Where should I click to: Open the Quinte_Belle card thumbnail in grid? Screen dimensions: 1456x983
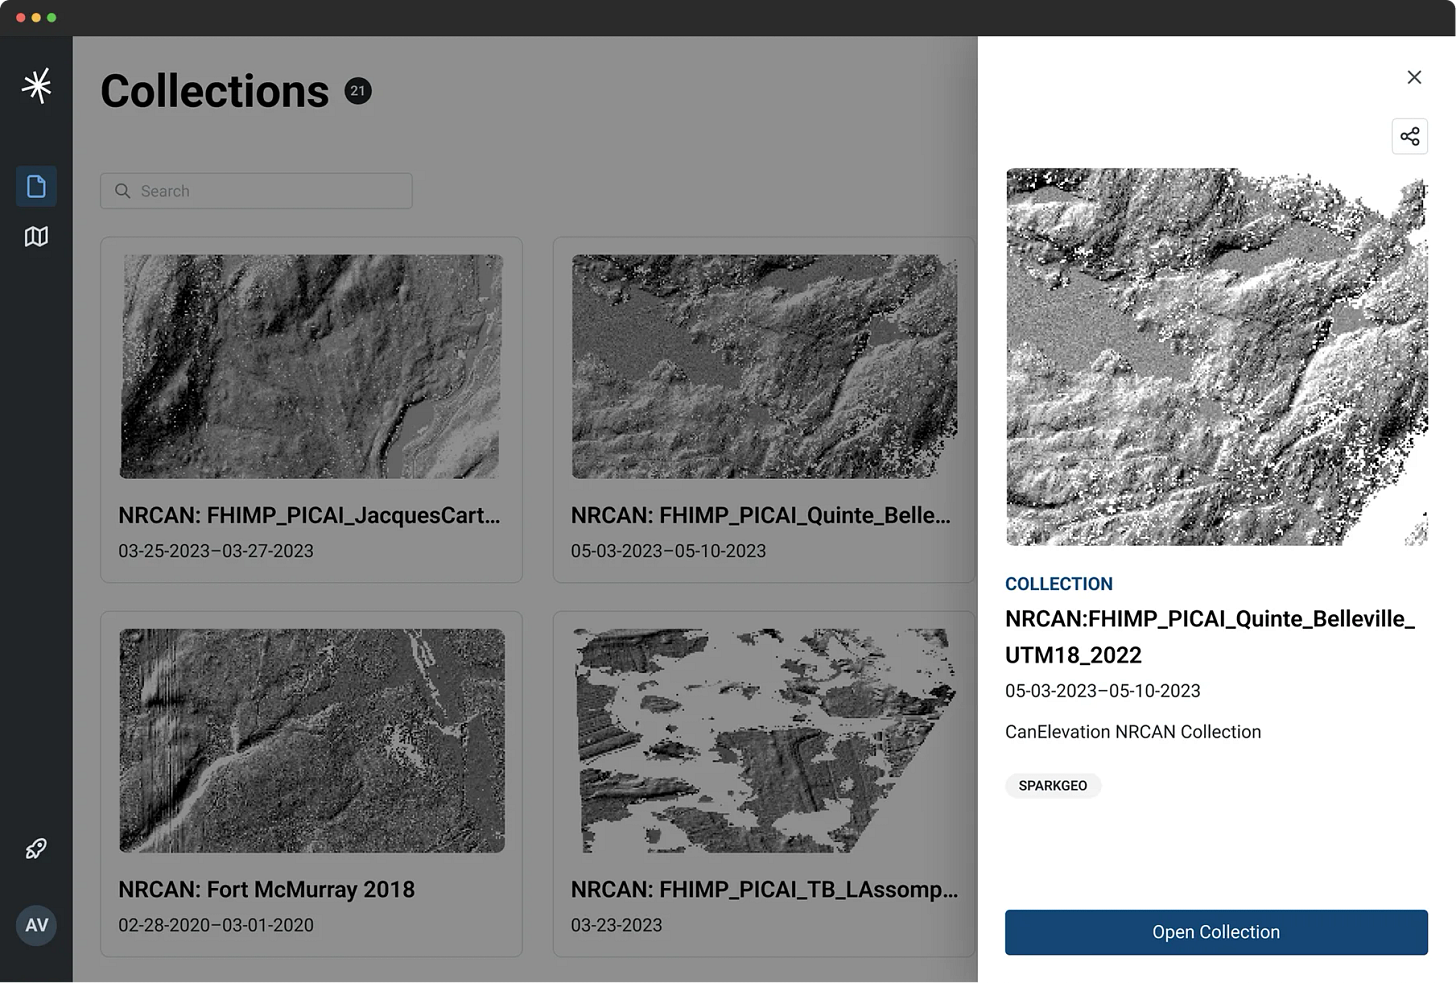pyautogui.click(x=764, y=366)
